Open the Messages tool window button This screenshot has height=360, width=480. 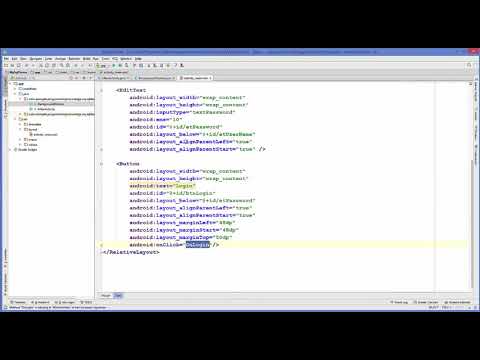click(x=64, y=302)
